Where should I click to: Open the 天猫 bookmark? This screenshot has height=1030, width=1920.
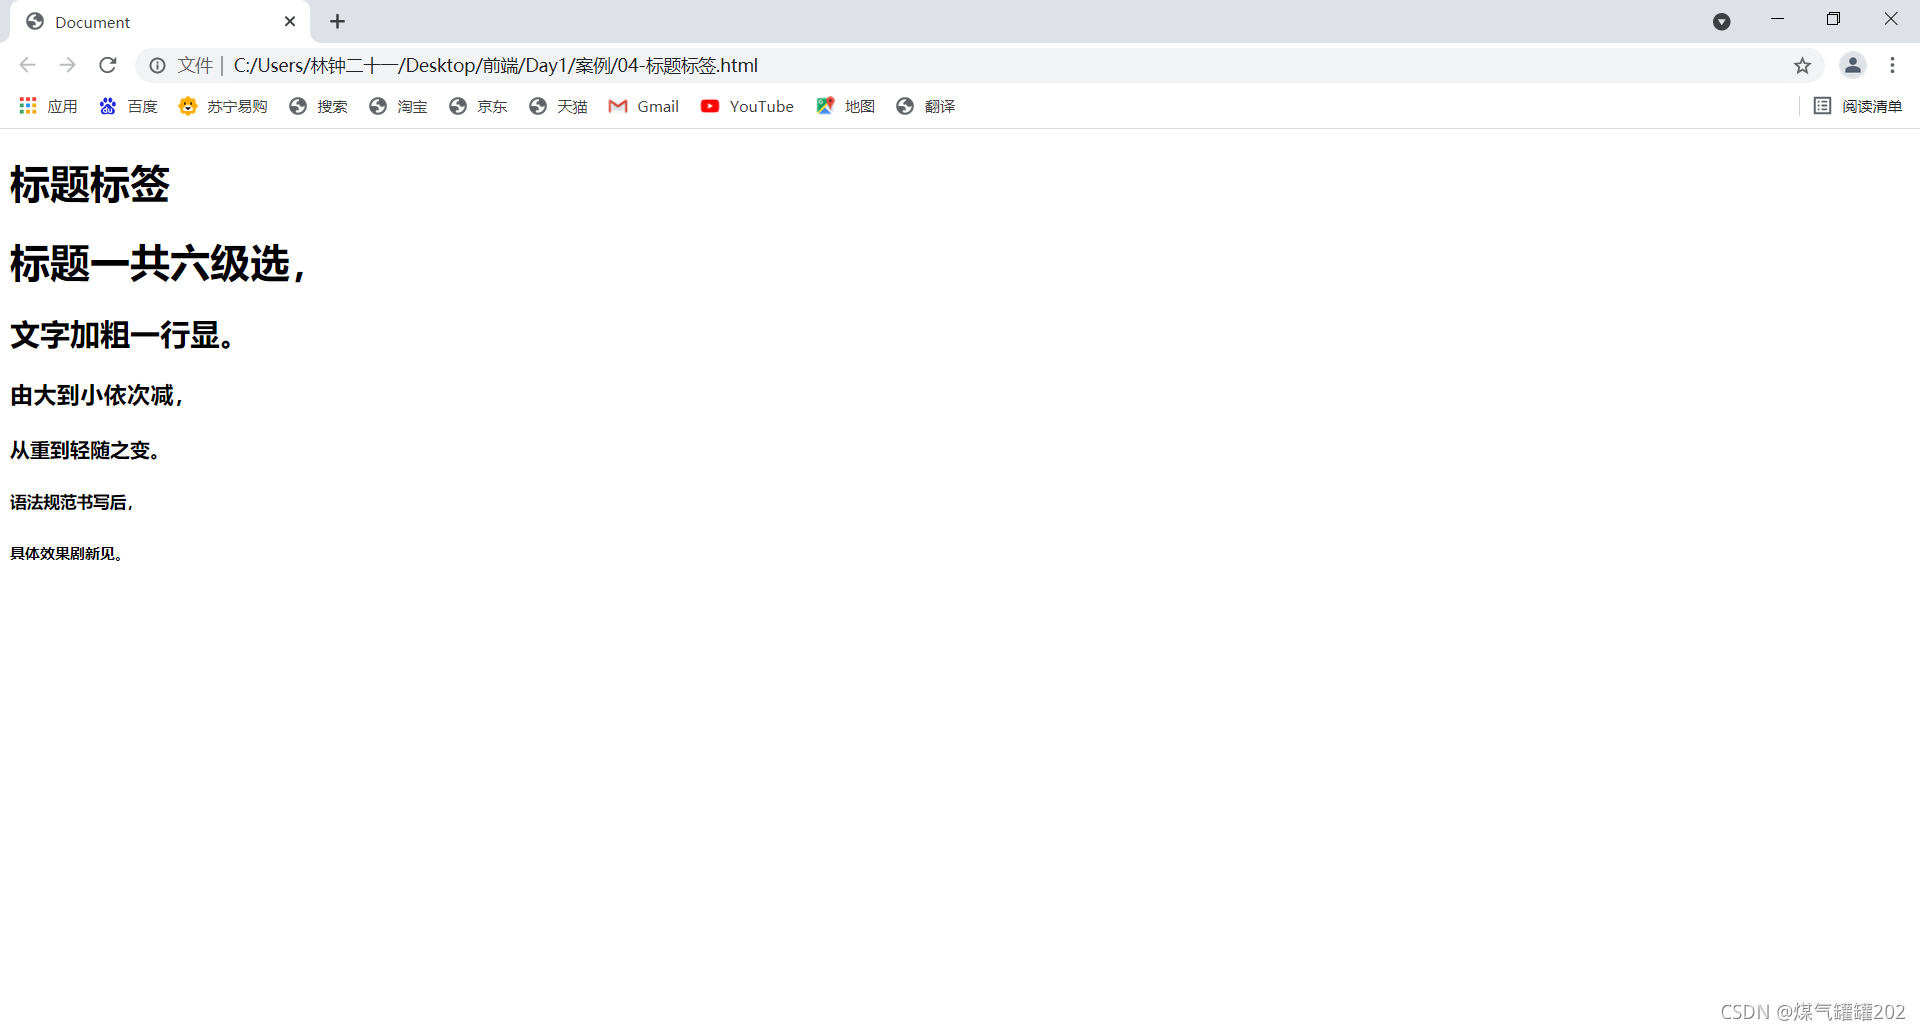click(x=558, y=106)
